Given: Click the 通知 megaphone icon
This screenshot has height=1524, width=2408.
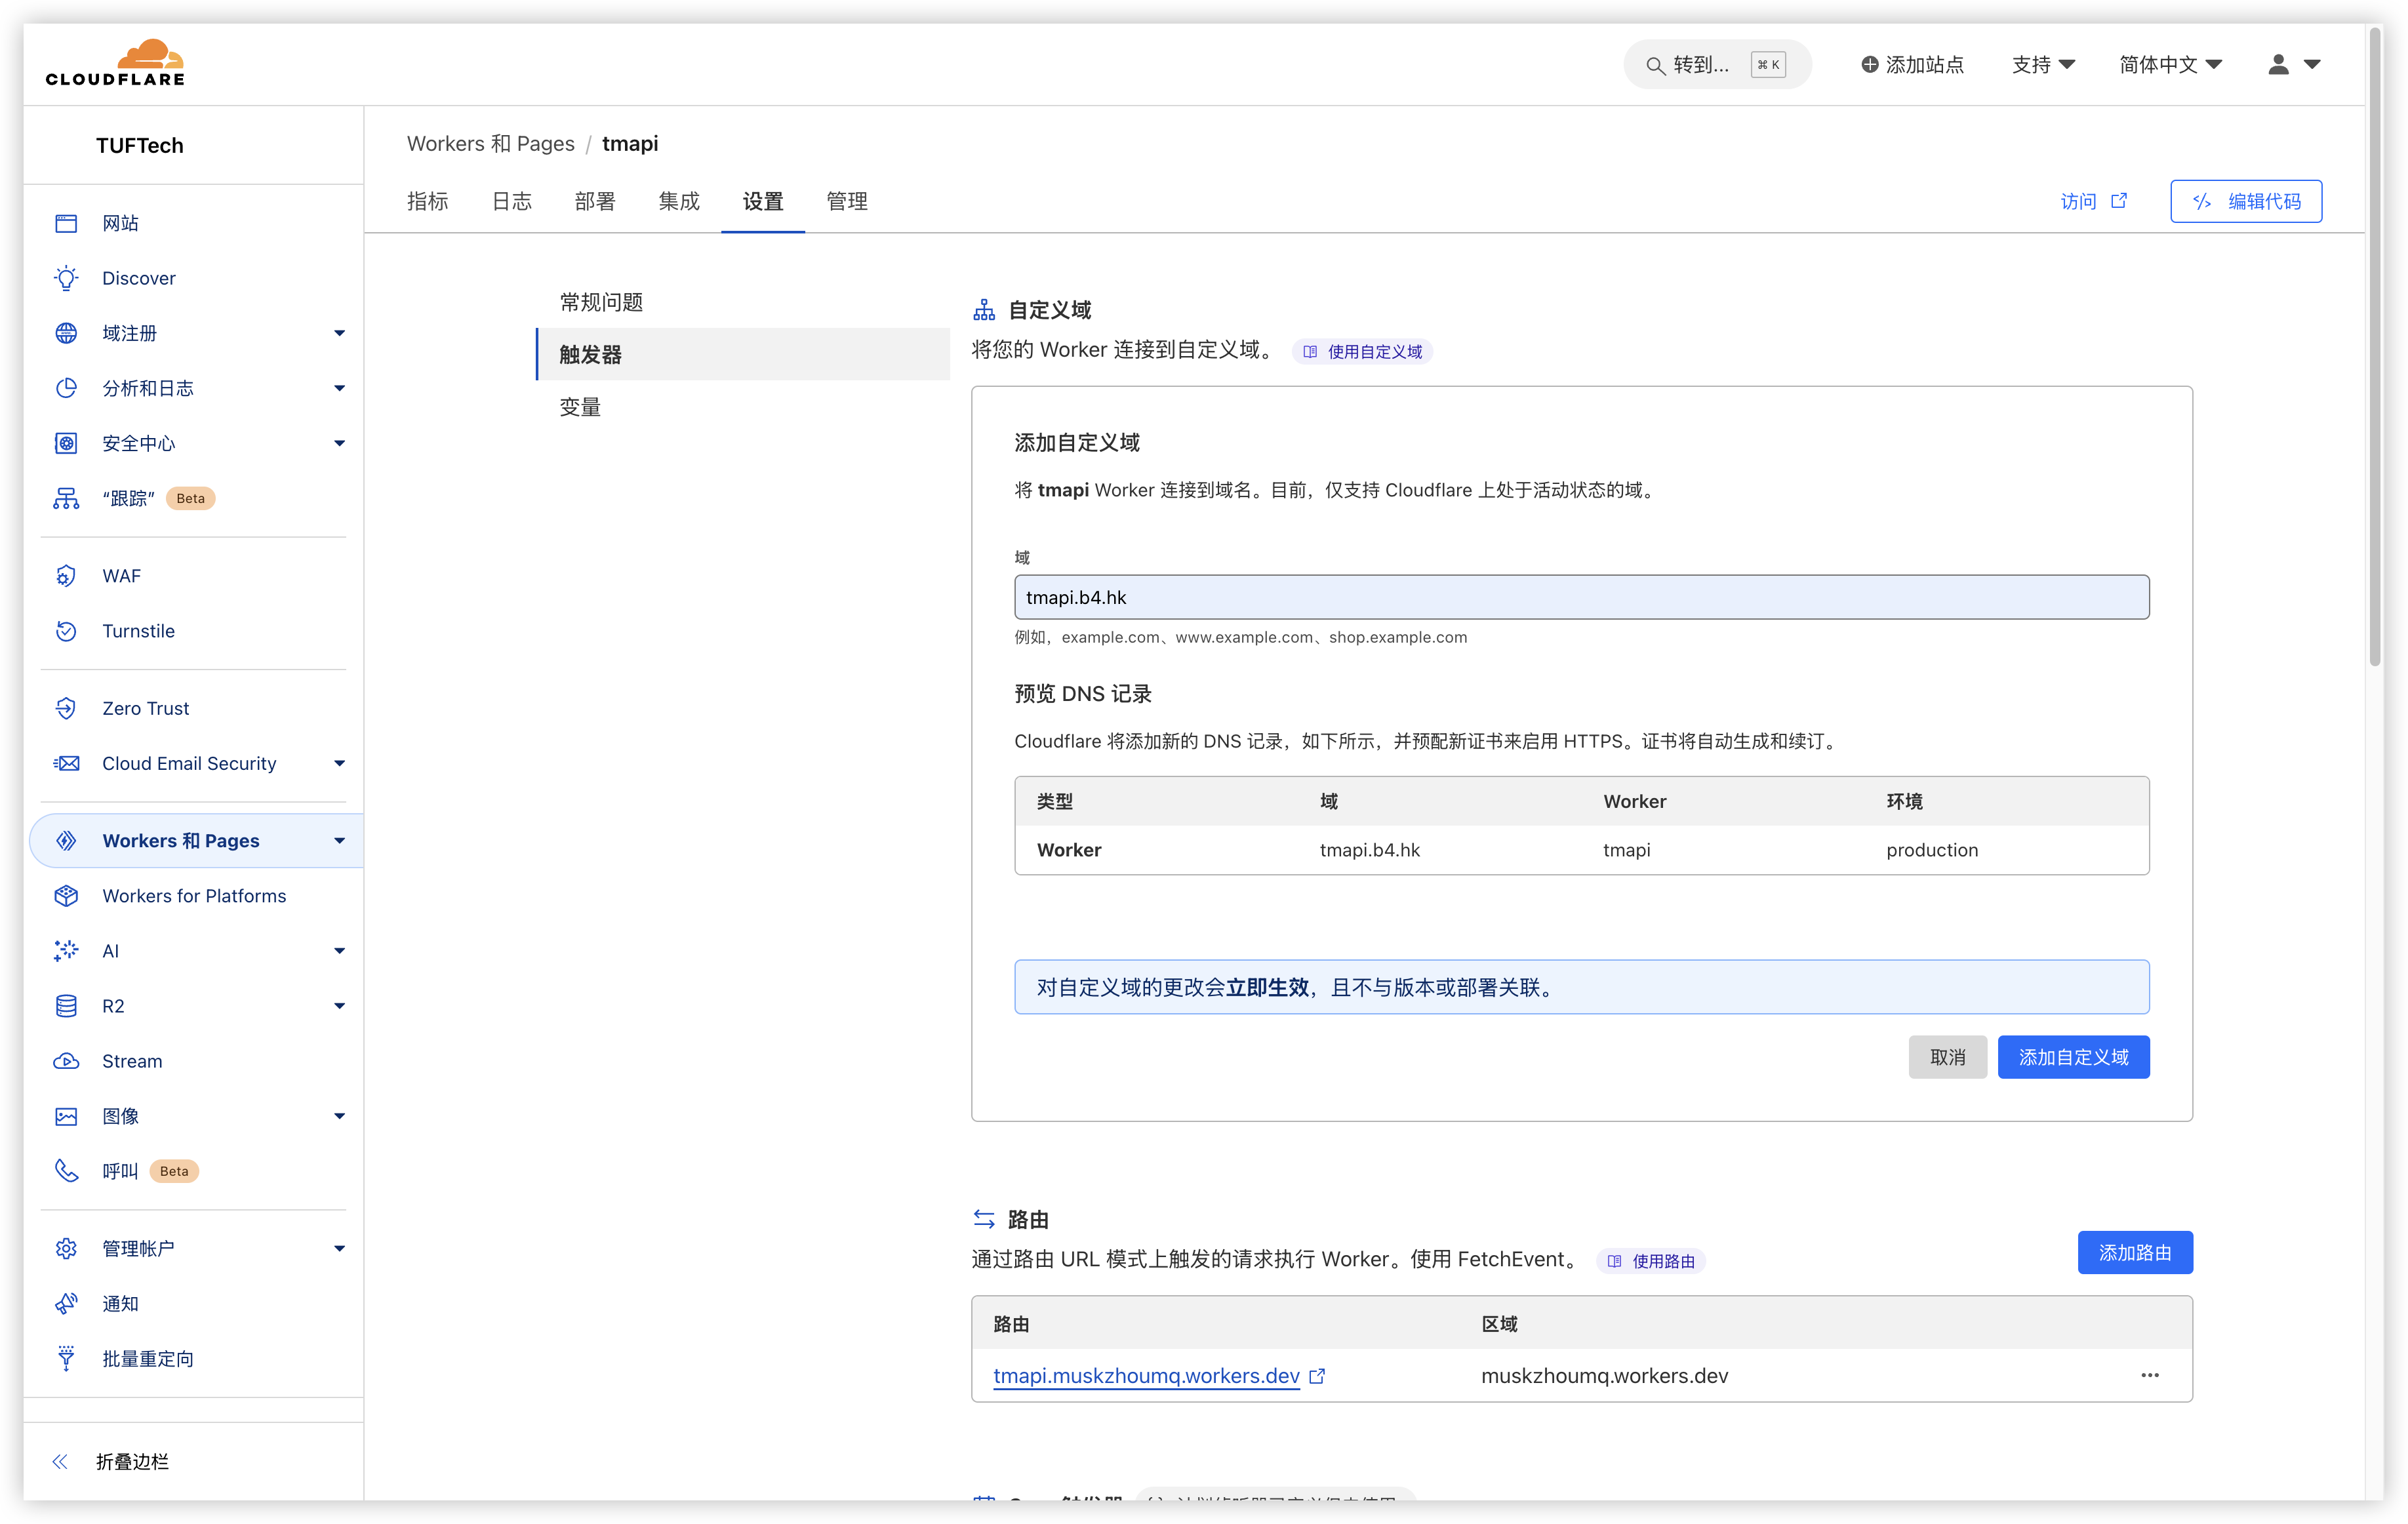Looking at the screenshot, I should click(x=66, y=1303).
